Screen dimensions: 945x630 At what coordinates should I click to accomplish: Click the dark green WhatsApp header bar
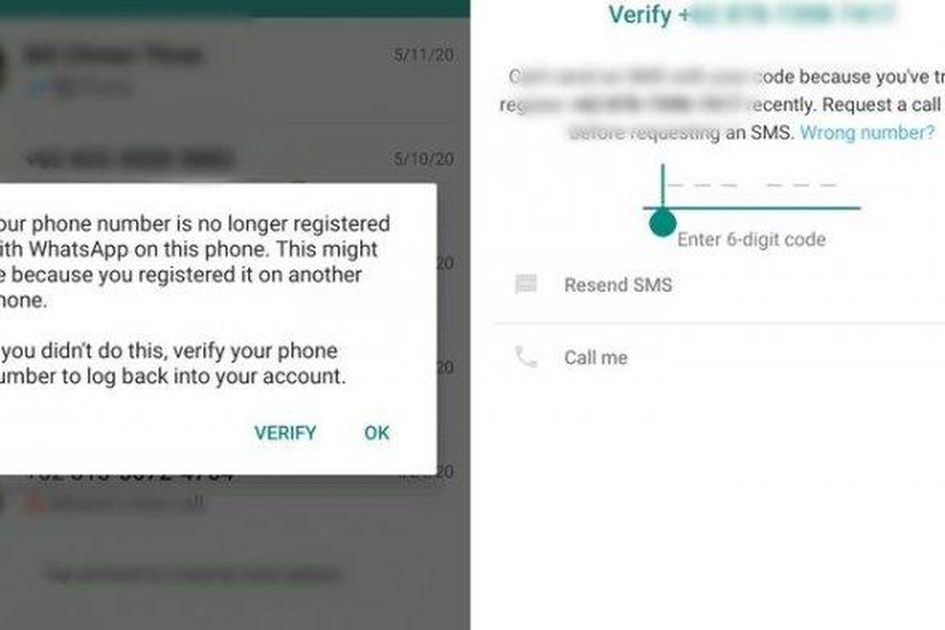[235, 8]
